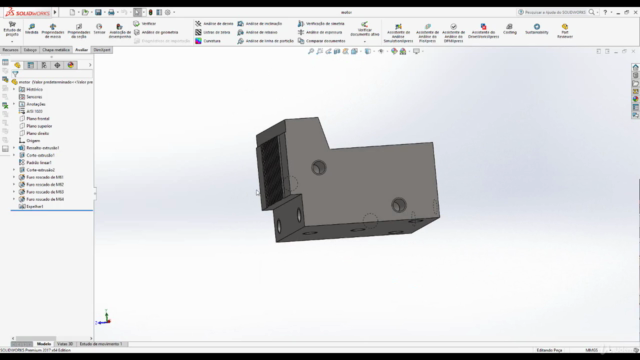Launch Assistente de Análise do FloXpress
This screenshot has height=360, width=640.
(427, 33)
